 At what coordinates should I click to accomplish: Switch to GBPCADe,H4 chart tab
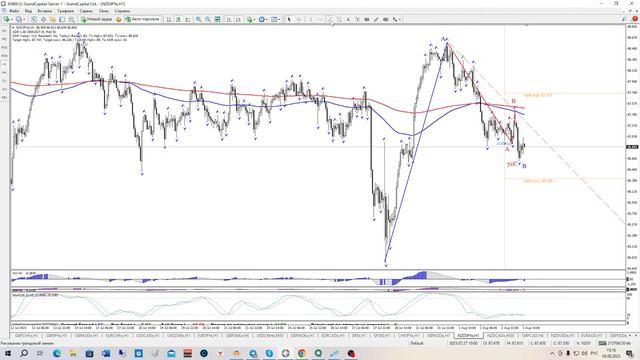pos(533,335)
